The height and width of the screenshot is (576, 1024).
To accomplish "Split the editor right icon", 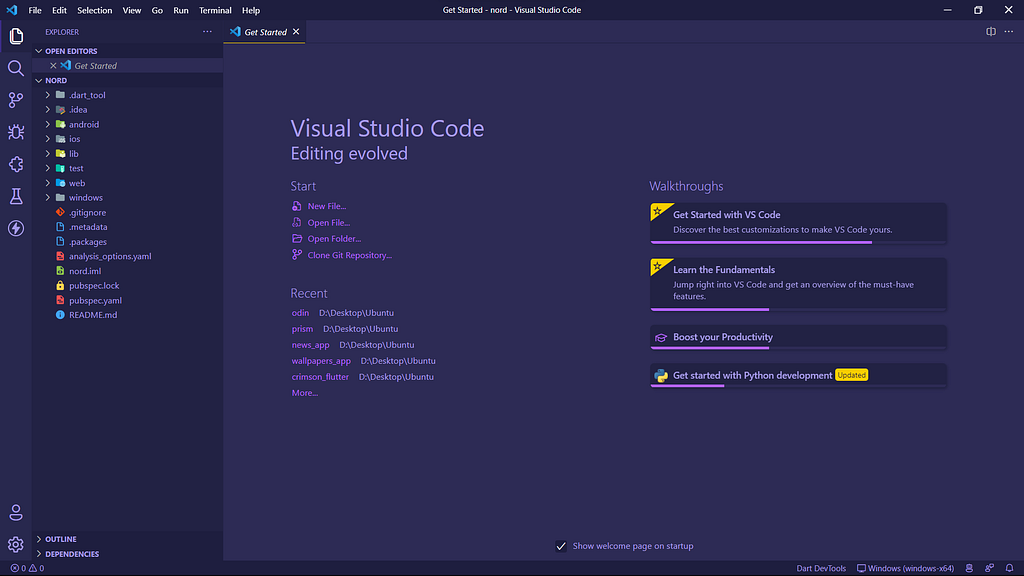I will coord(991,31).
